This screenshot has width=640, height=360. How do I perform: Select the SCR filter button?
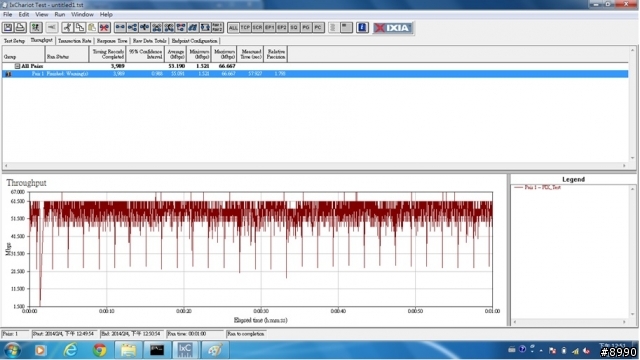pos(257,27)
